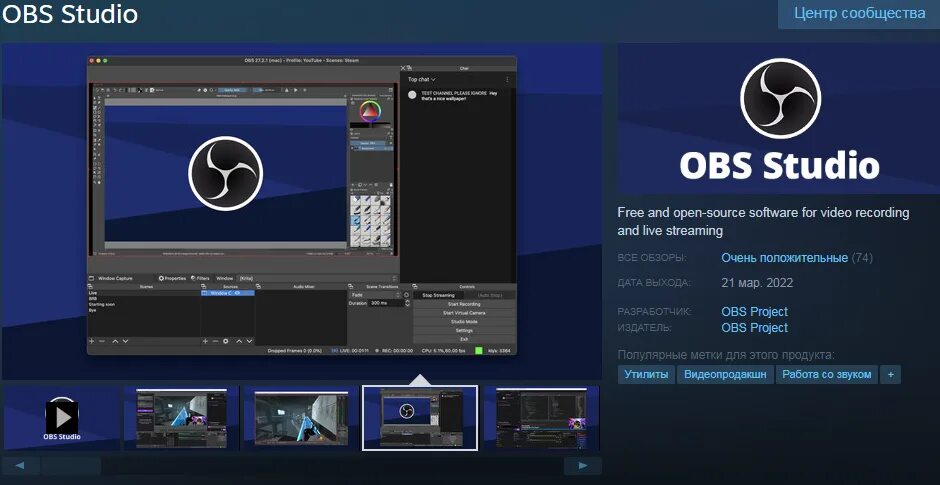Select the Видеопродакшн tag
This screenshot has width=940, height=485.
tap(725, 374)
